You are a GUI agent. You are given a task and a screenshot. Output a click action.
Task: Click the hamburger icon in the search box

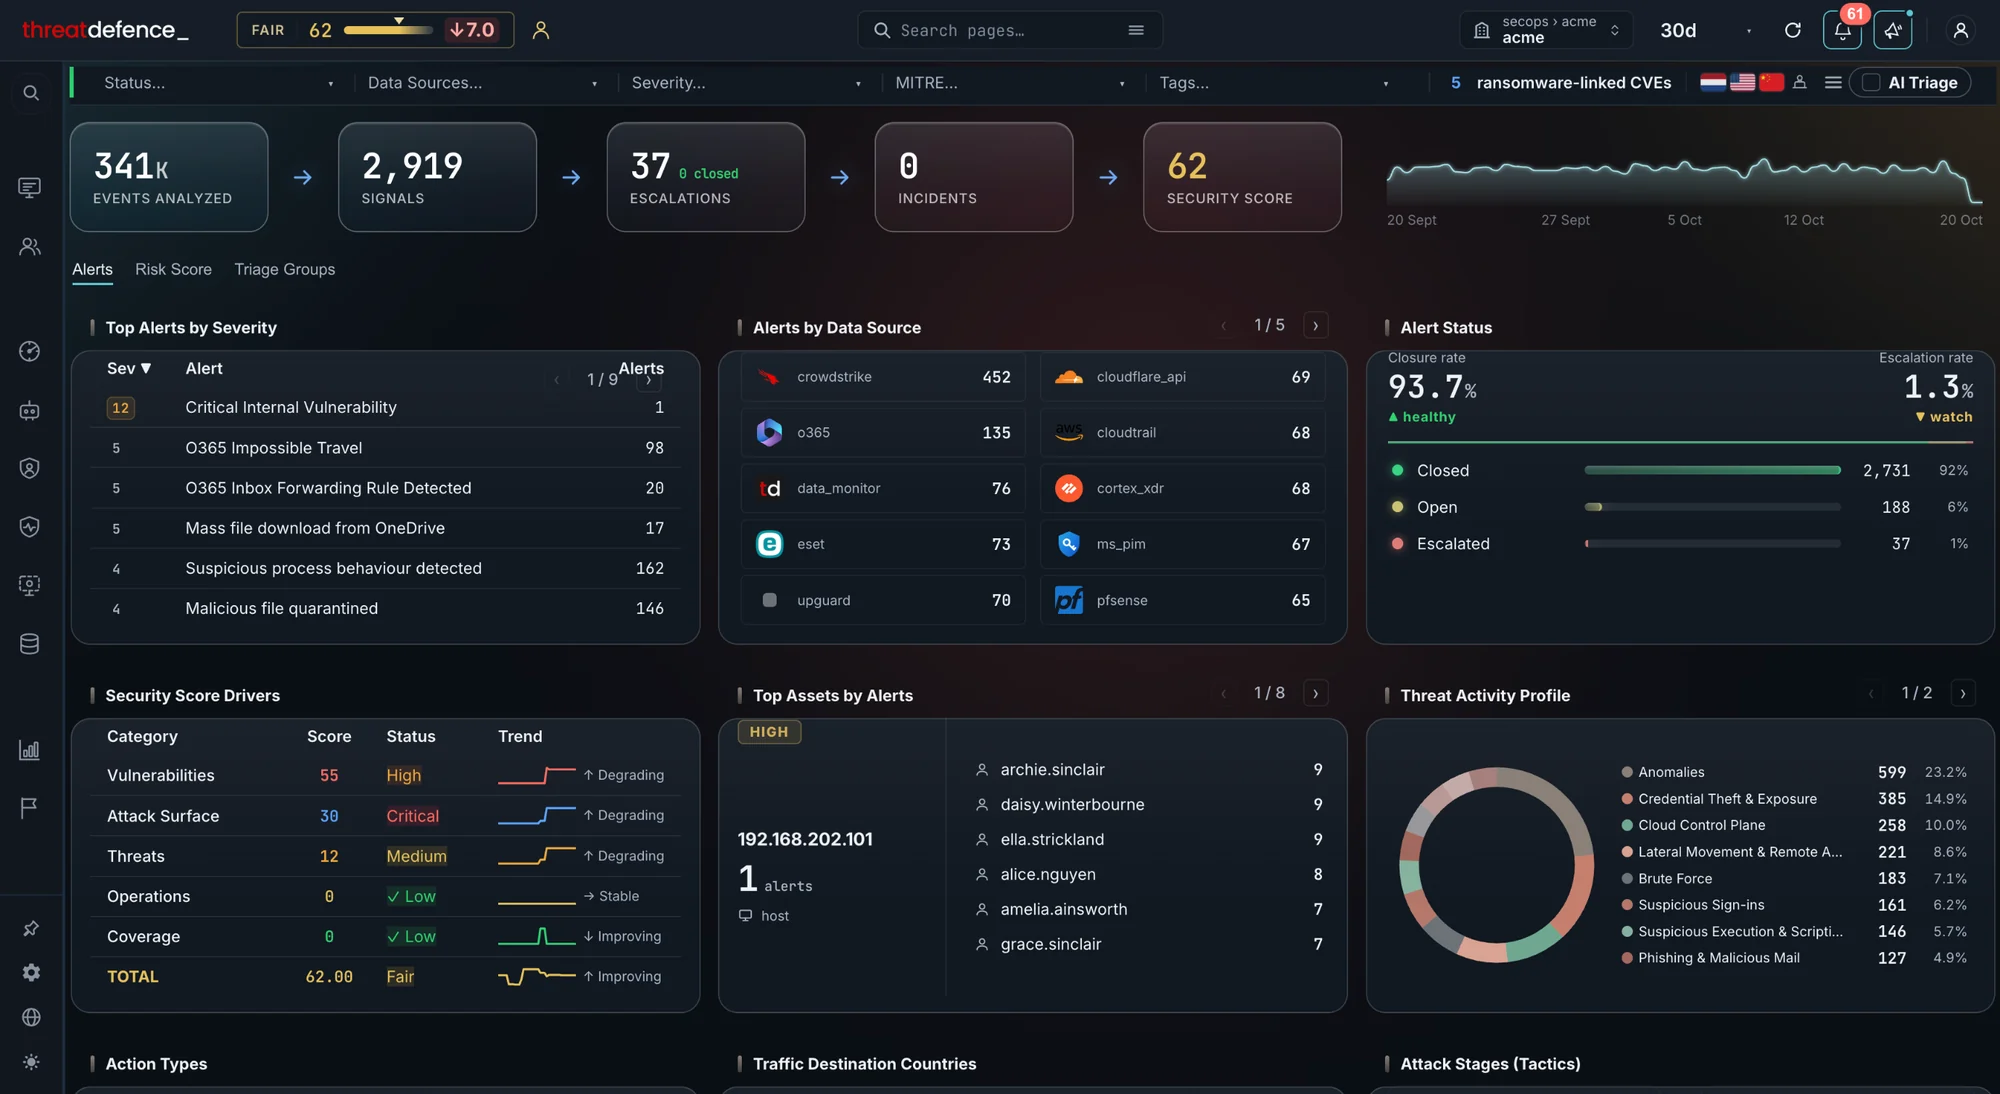point(1136,30)
